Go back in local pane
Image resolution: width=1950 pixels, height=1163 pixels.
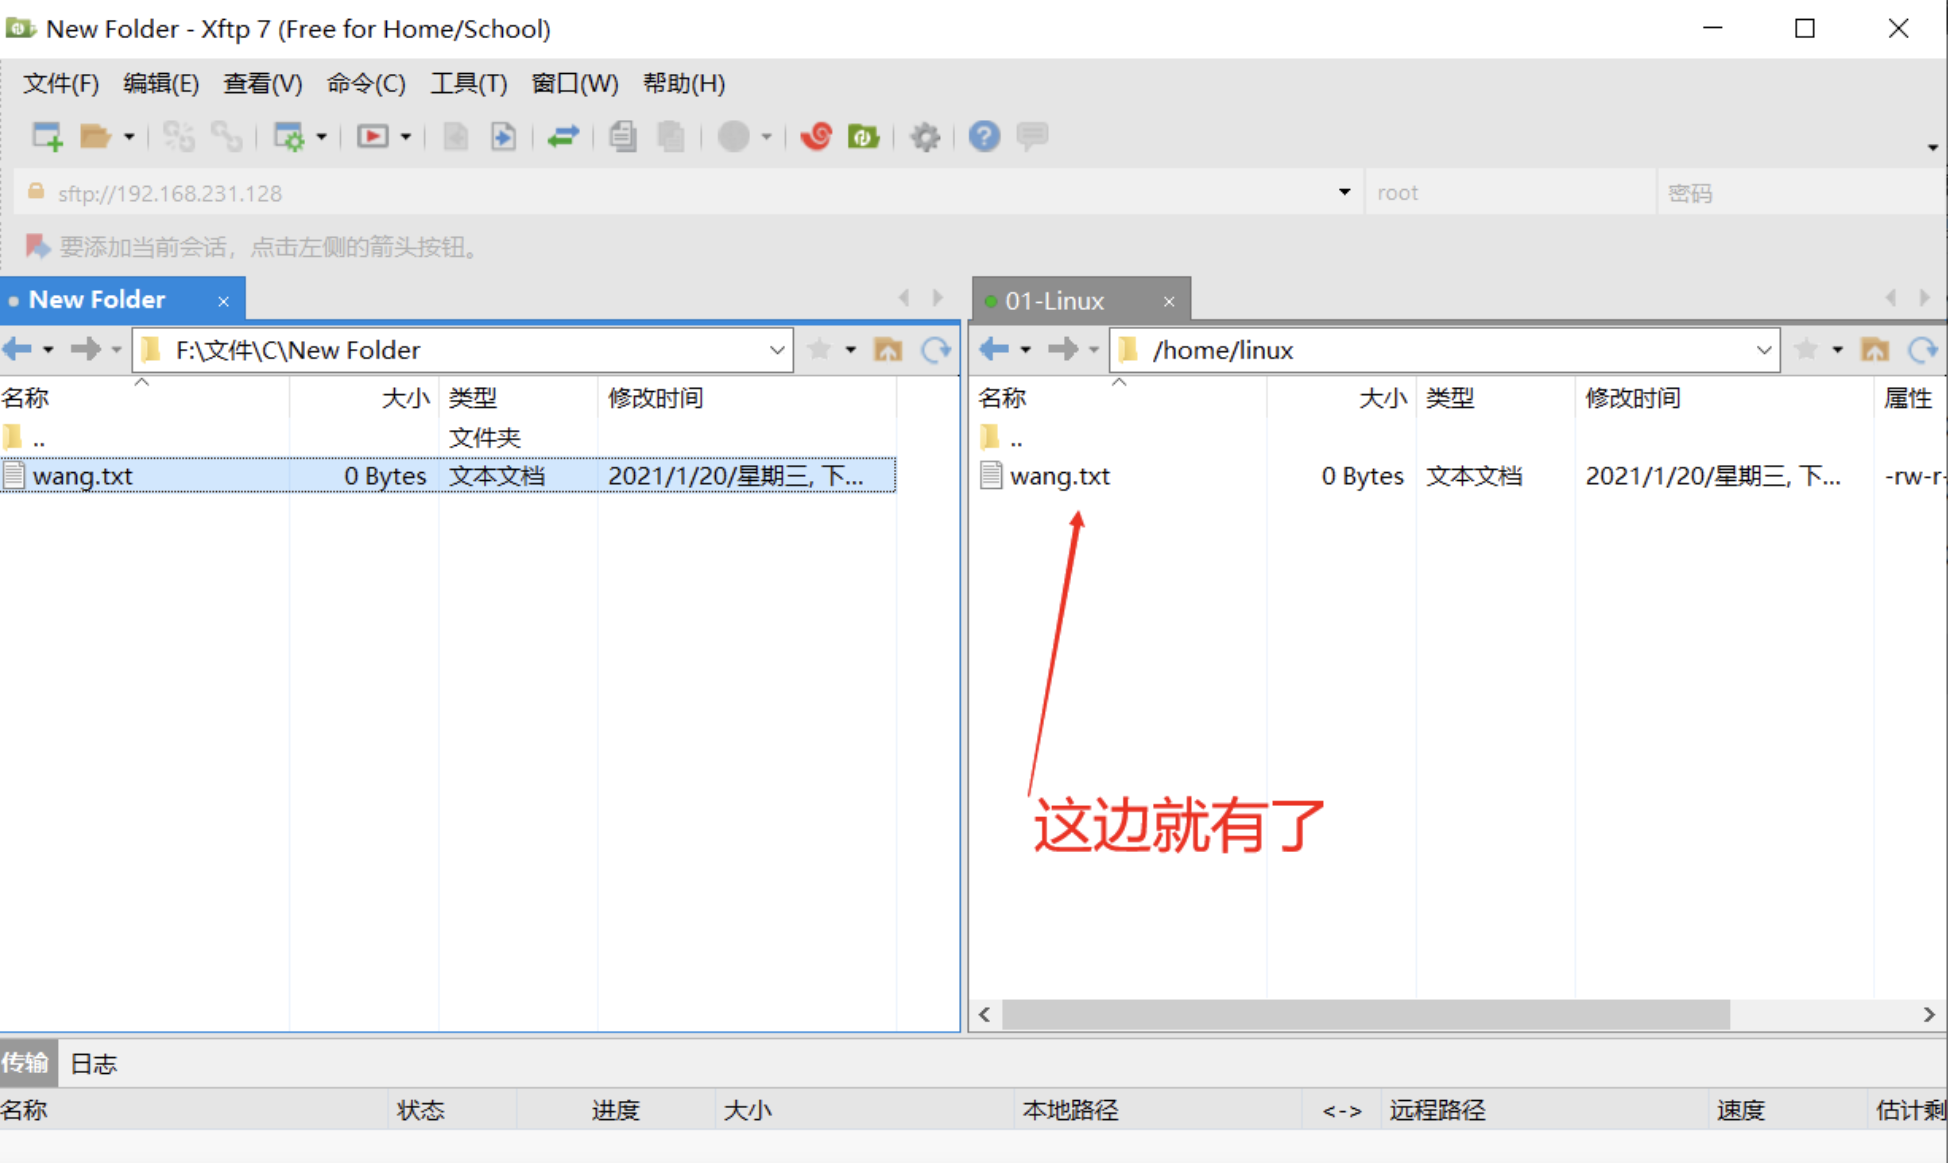pos(17,349)
